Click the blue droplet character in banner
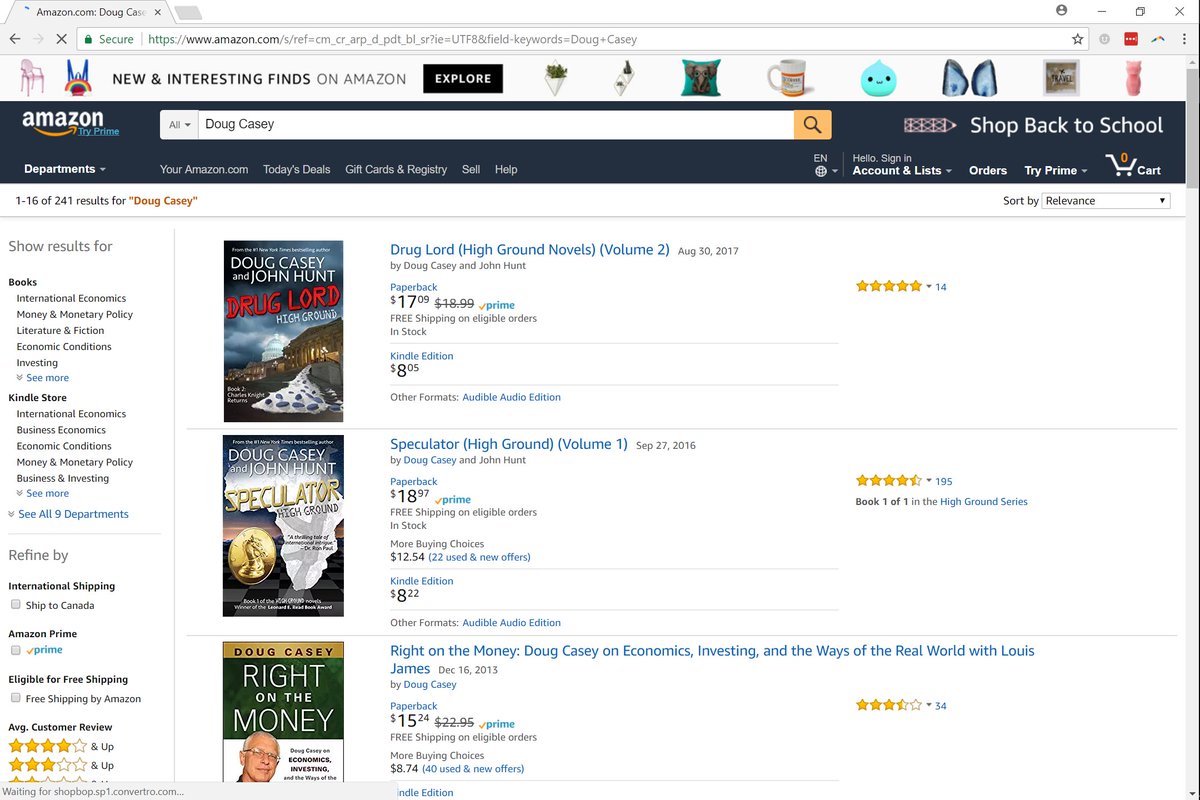Screen dimensions: 1200x800 coord(878,79)
